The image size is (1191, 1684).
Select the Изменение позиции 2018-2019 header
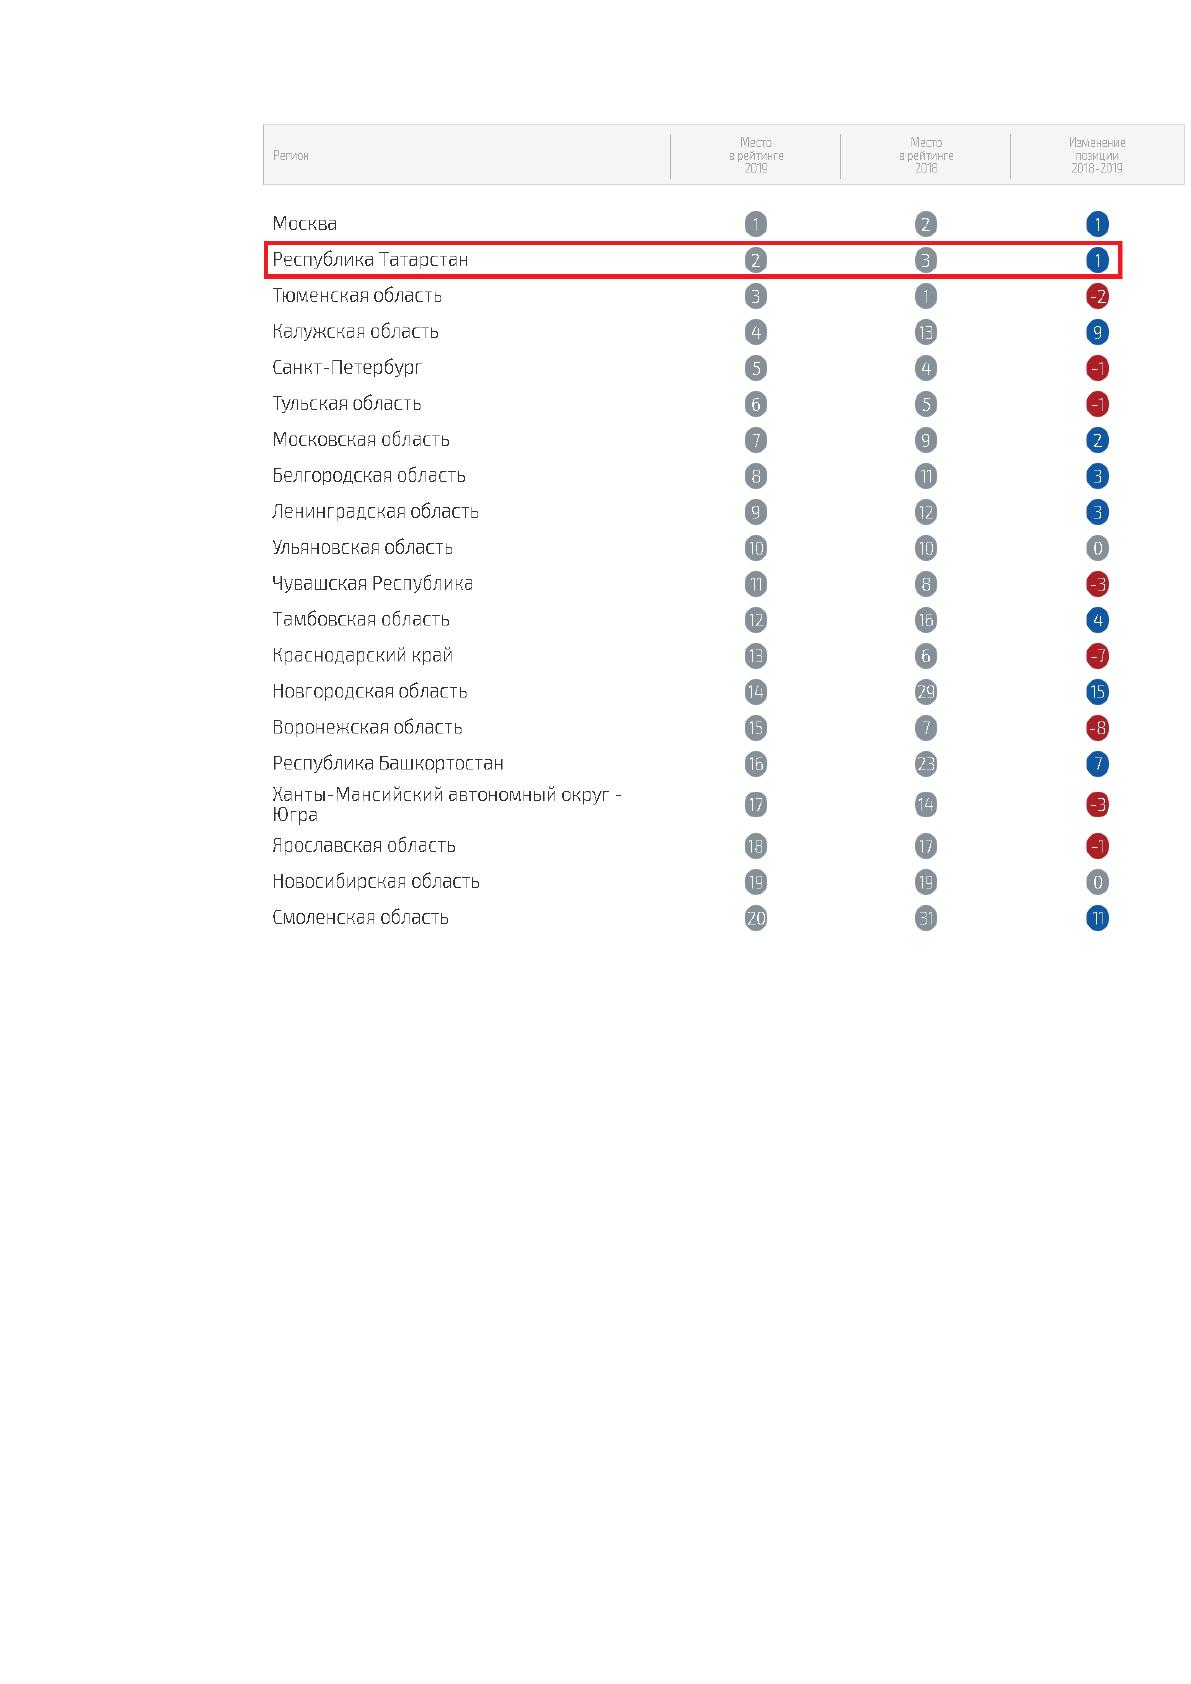coord(1097,155)
